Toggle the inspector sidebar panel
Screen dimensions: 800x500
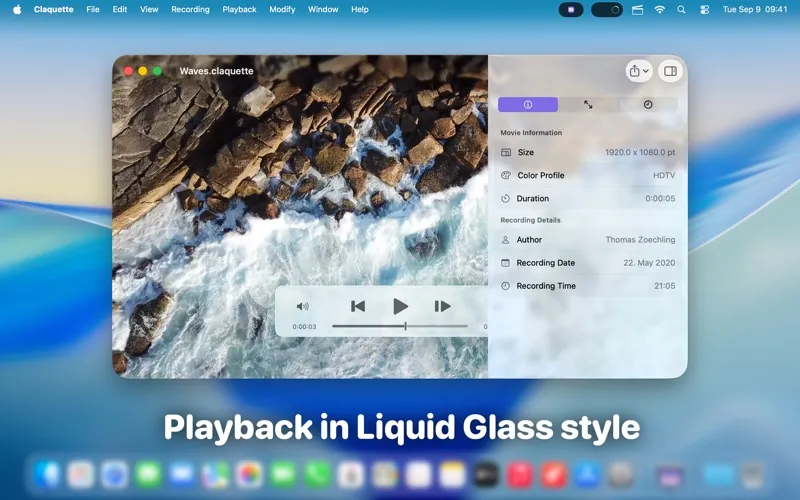(671, 71)
